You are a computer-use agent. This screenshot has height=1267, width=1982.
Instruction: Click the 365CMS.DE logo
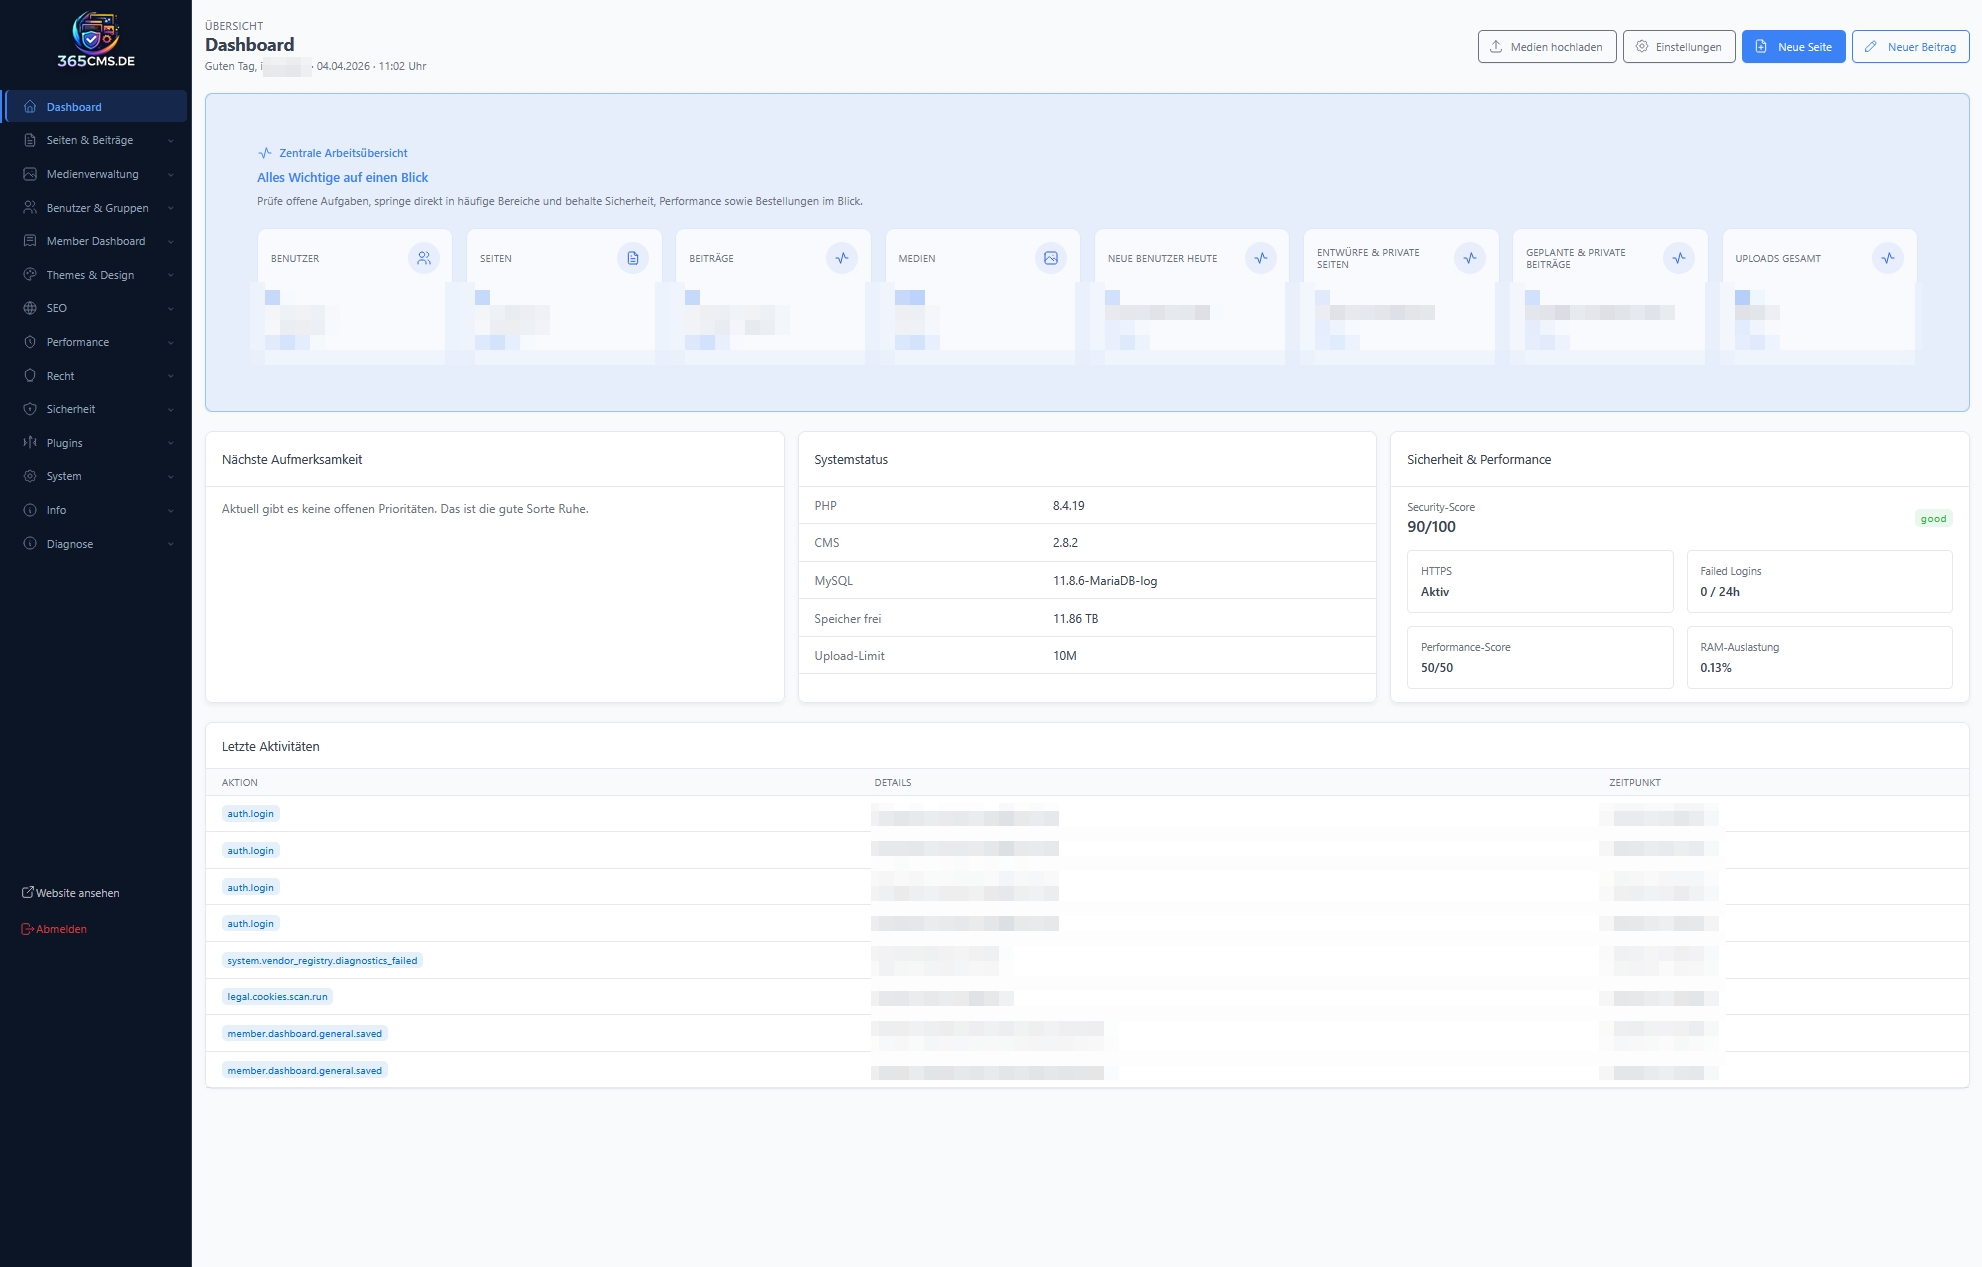point(96,40)
